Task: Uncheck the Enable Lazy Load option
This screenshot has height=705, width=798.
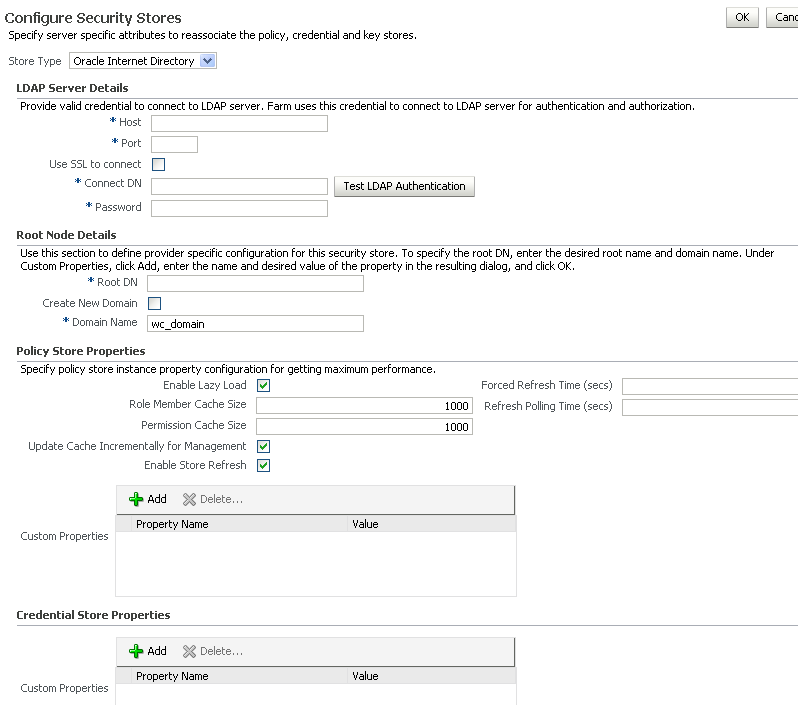Action: point(264,385)
